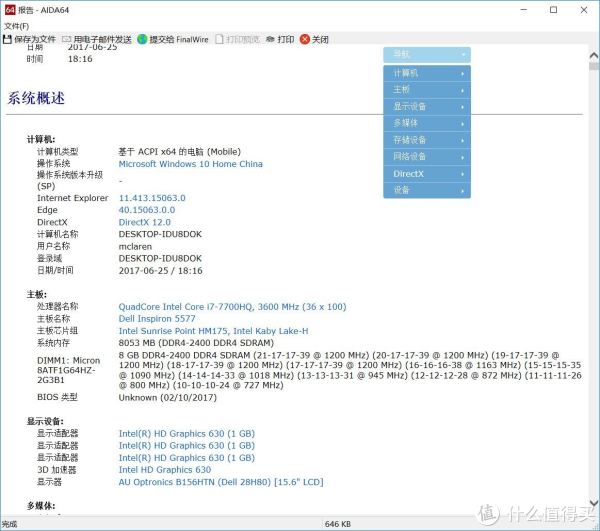This screenshot has width=600, height=531.
Task: Close the report via red 关闭 icon
Action: point(305,39)
